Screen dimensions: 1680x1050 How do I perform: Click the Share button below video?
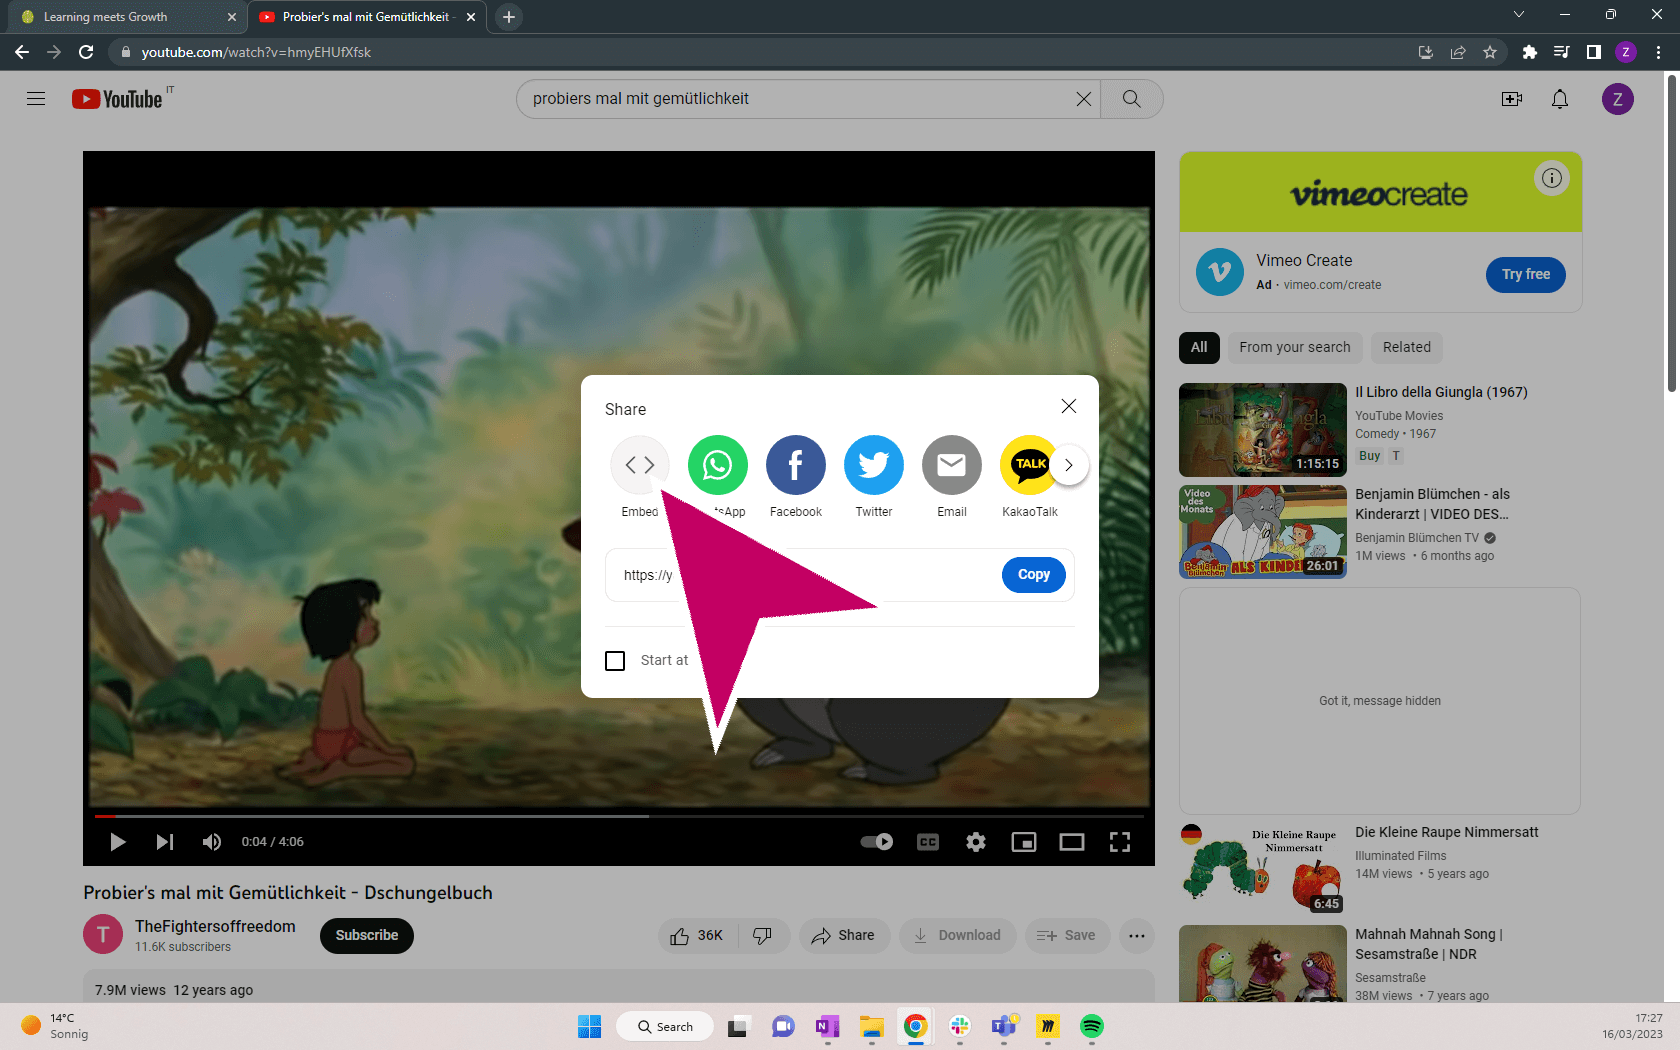pos(844,935)
